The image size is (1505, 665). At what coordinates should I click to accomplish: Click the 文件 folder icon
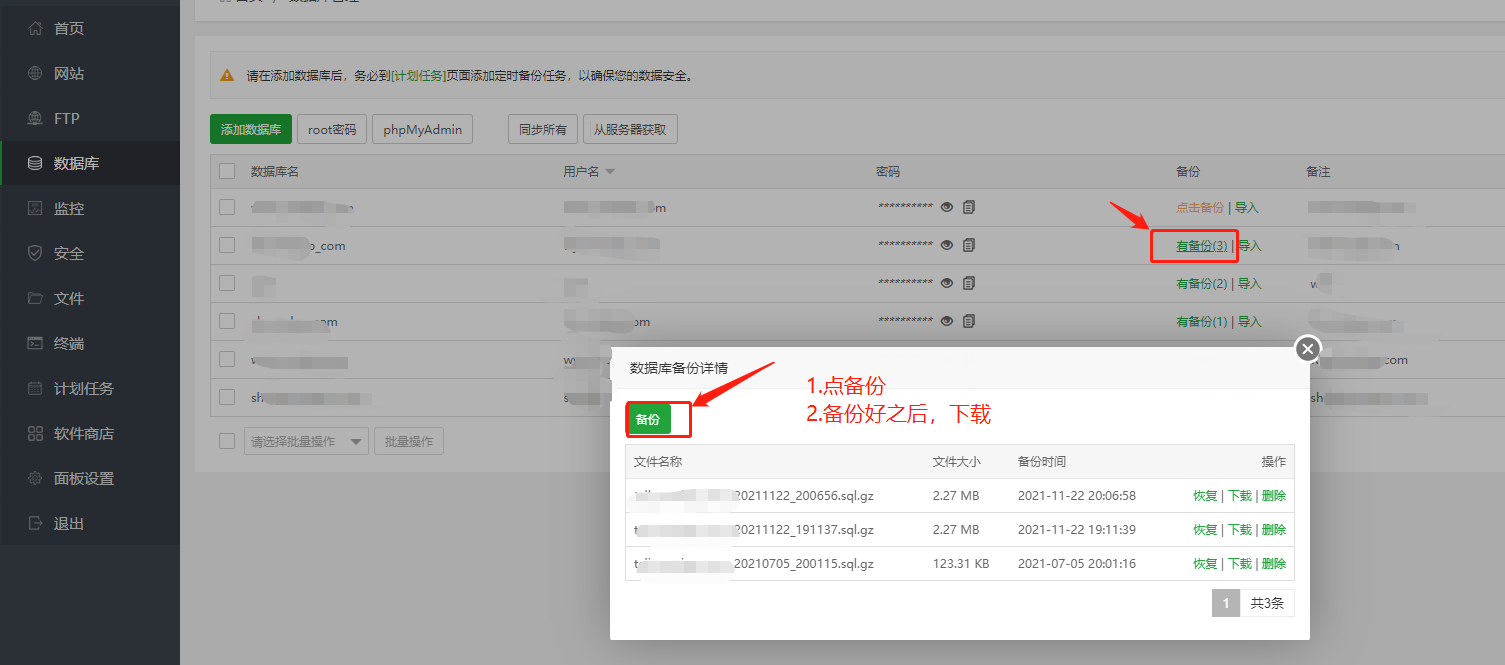36,298
